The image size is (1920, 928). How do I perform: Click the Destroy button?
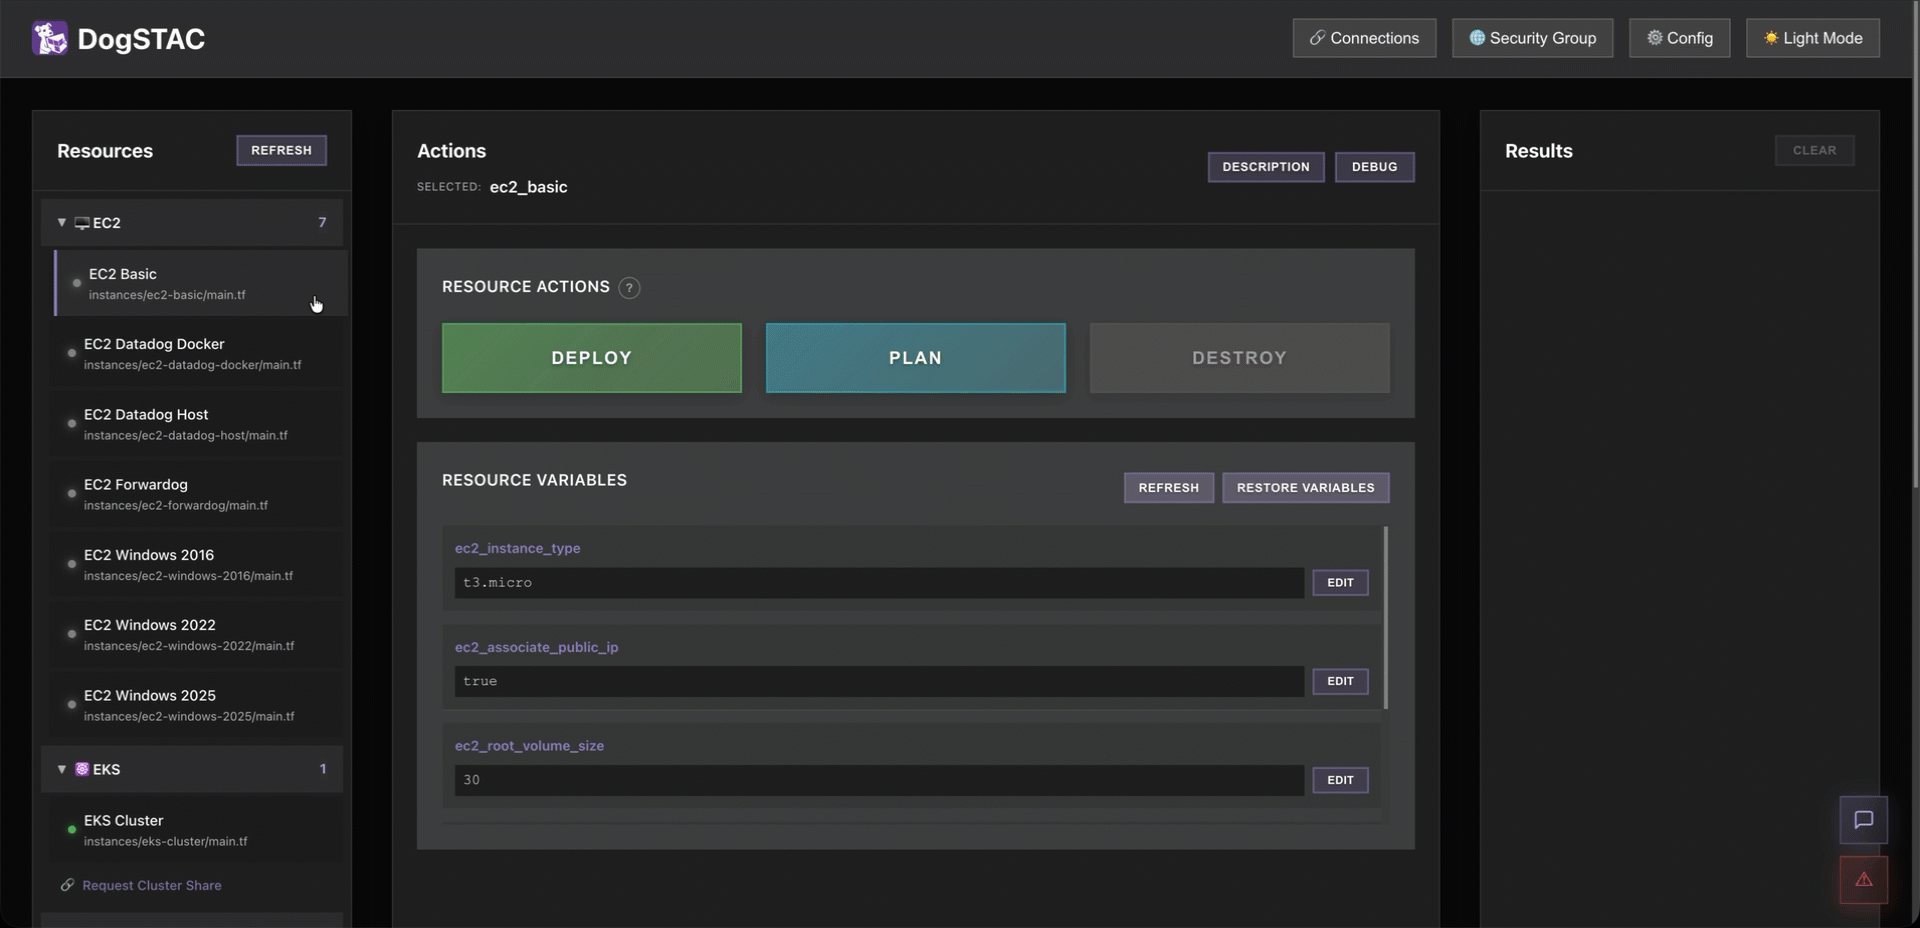tap(1240, 358)
